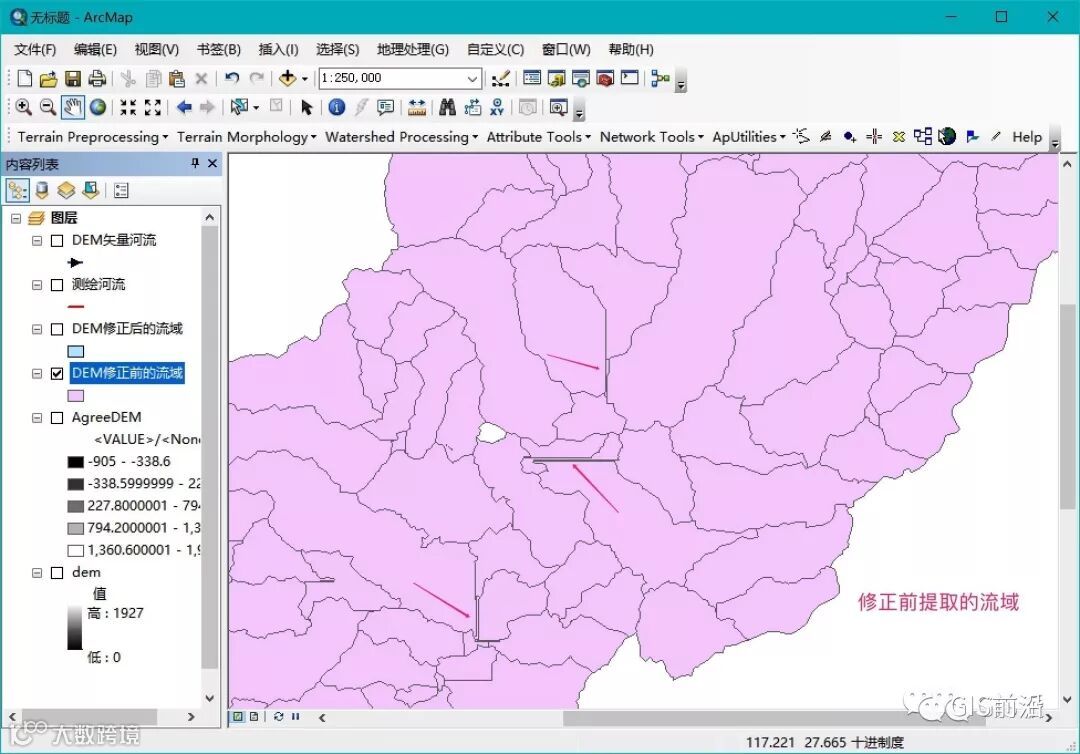Open the 视图(V) menu

click(156, 50)
